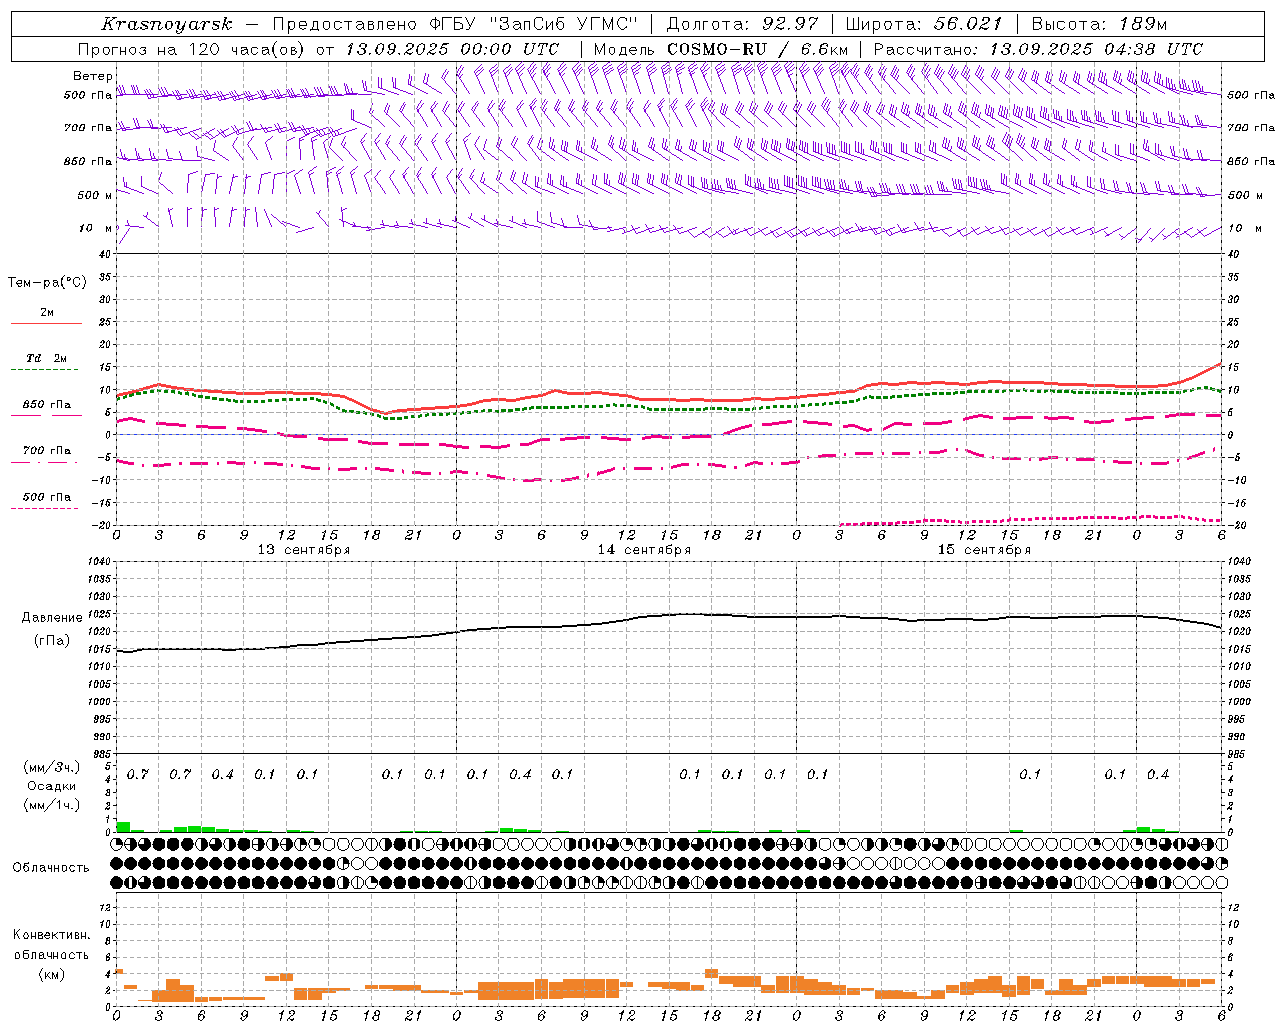Click the 13 сентября date label
The image size is (1280, 1024).
[304, 550]
